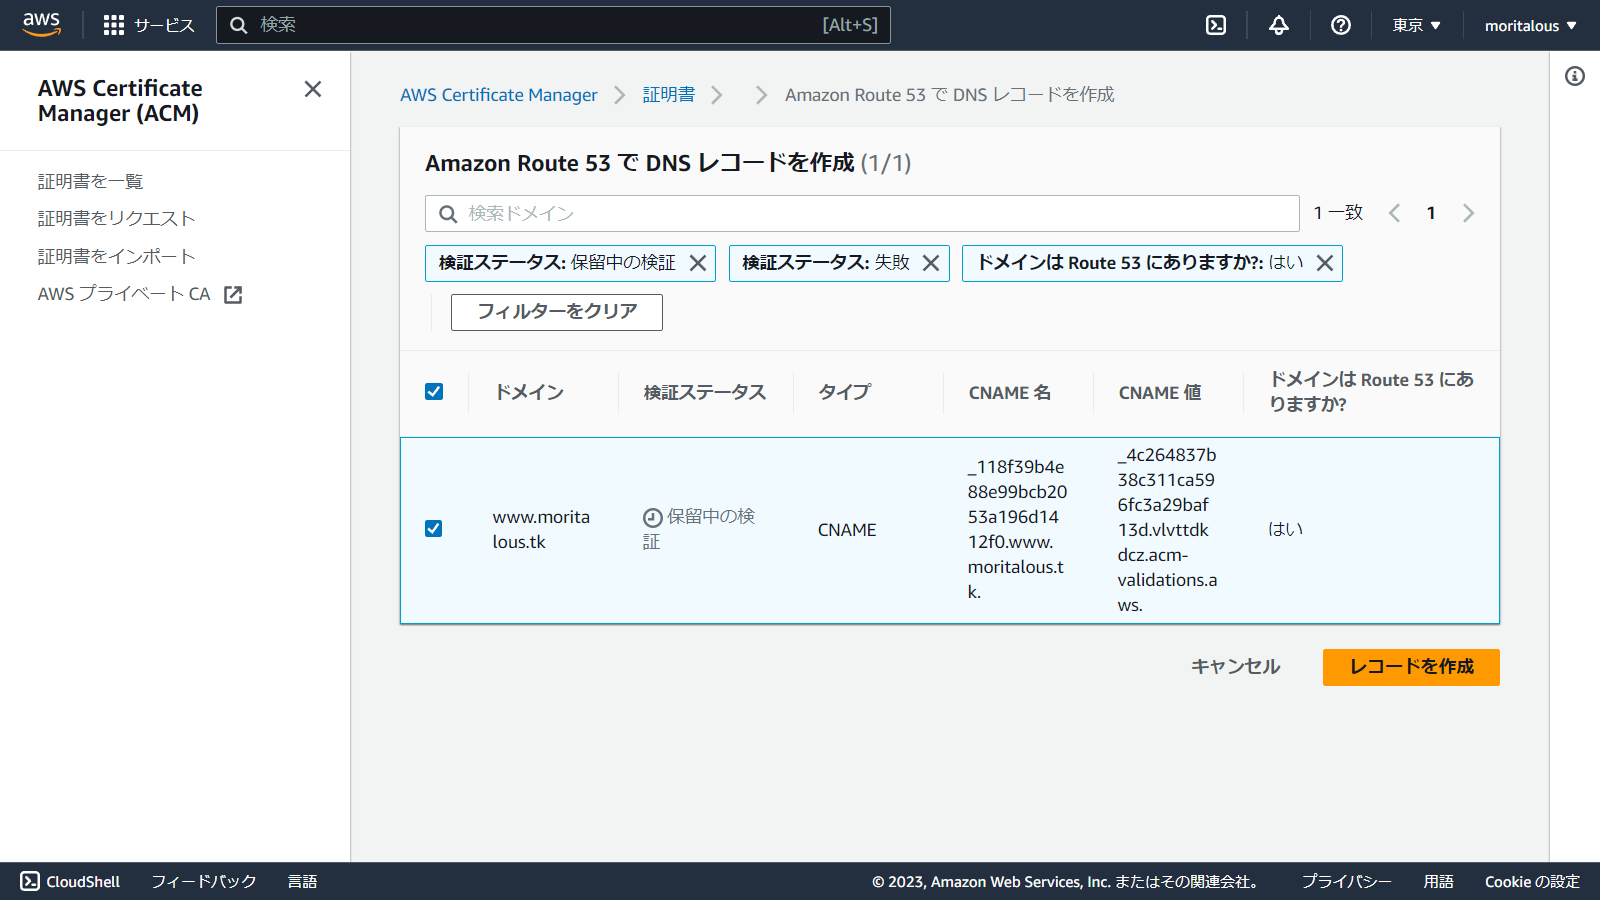The height and width of the screenshot is (900, 1600).
Task: Open the 東京 region dropdown
Action: click(x=1415, y=25)
